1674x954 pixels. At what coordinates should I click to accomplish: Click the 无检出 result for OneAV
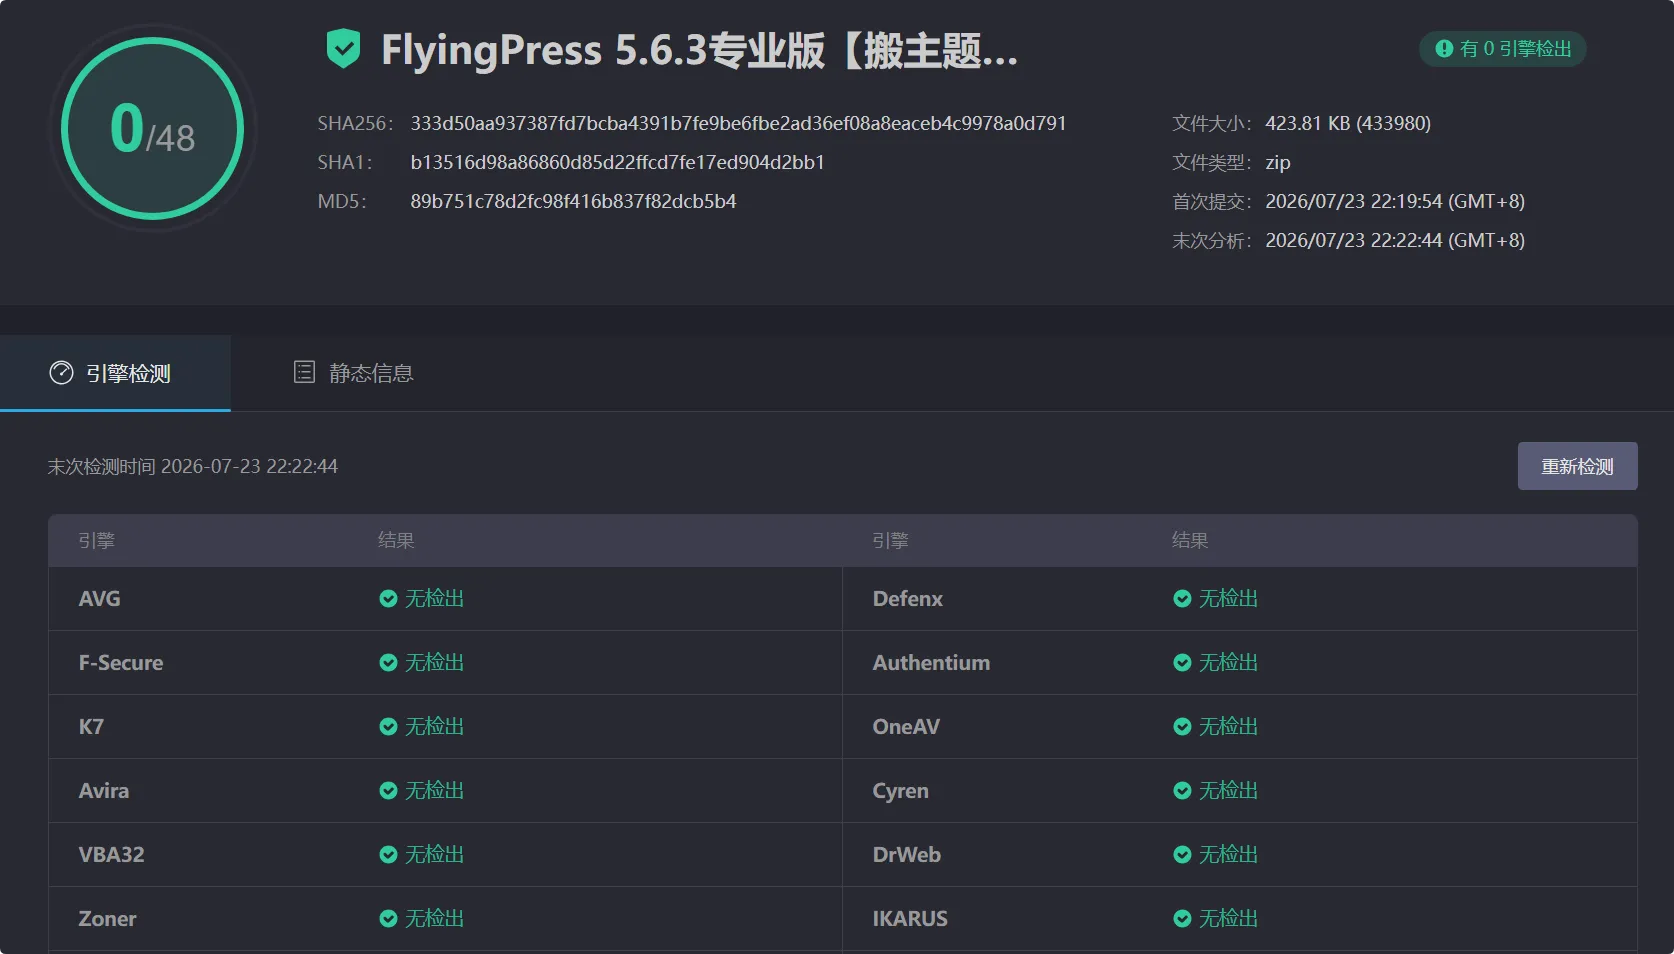tap(1229, 727)
